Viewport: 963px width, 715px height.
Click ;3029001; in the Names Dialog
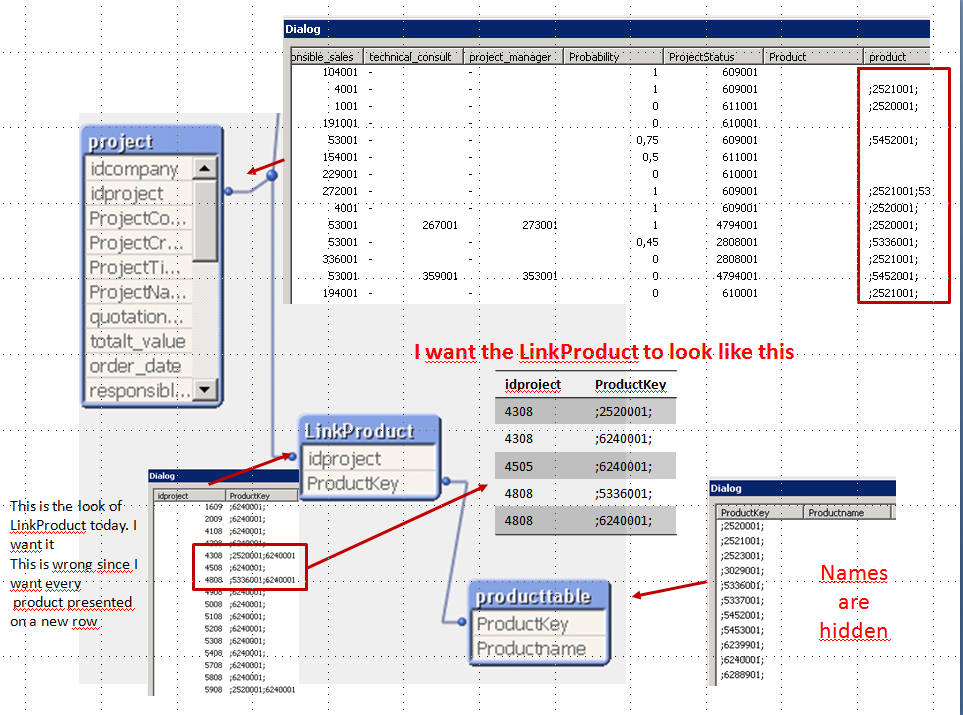742,570
